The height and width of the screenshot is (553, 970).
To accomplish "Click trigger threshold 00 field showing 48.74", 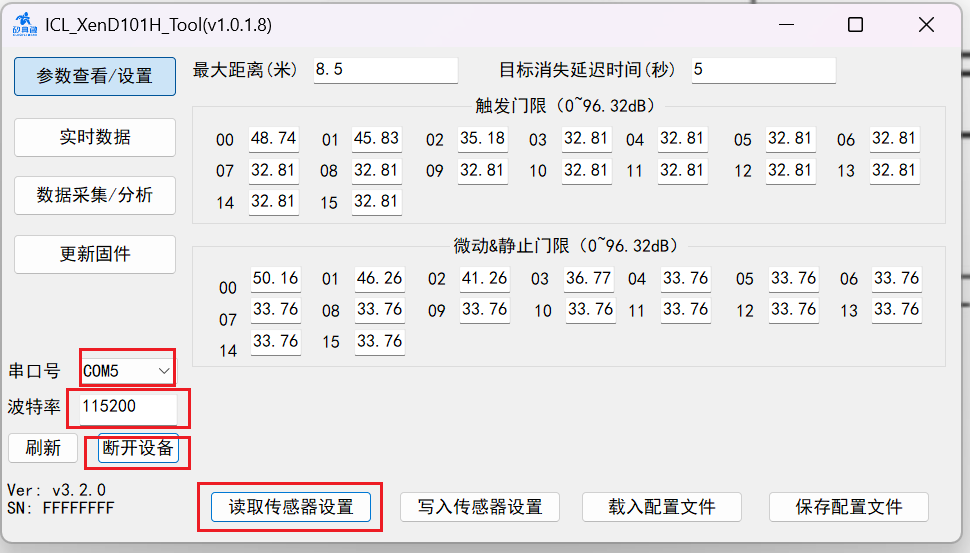I will coord(273,139).
